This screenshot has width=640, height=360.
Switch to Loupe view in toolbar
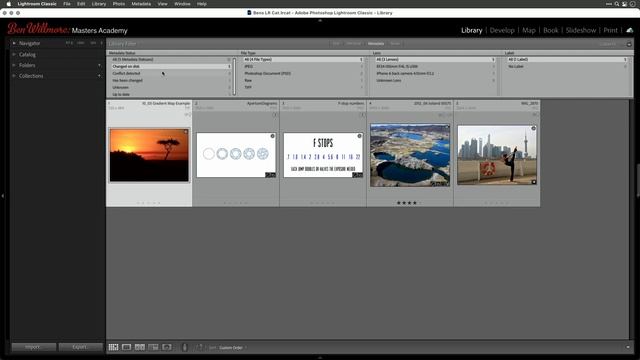[x=127, y=347]
